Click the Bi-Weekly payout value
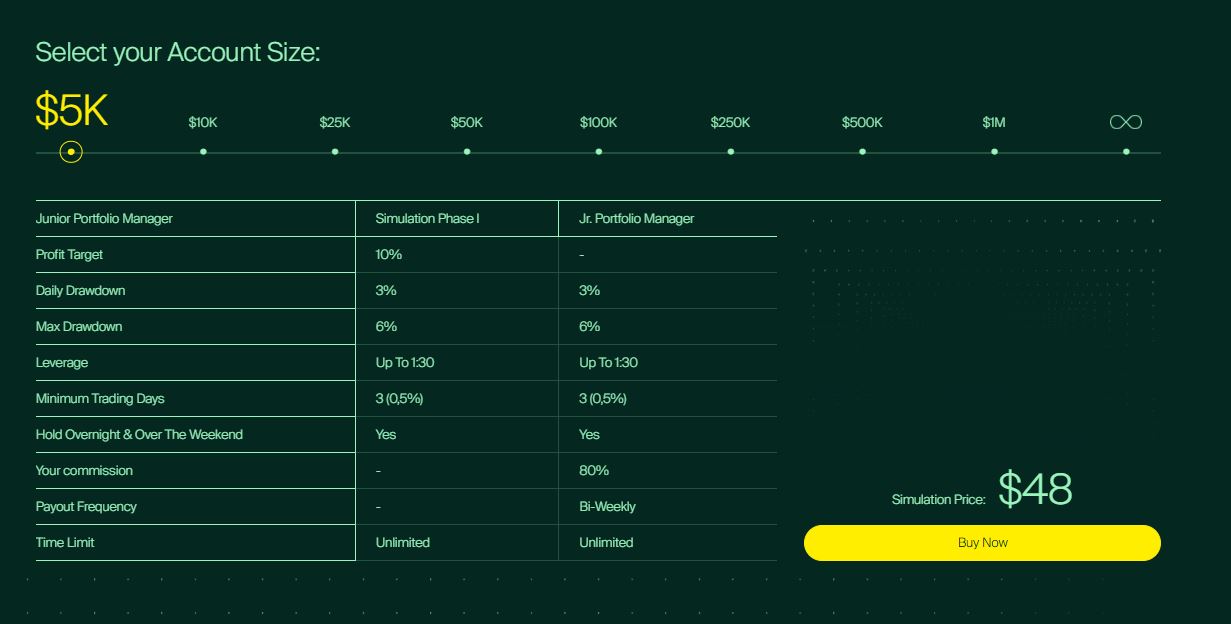This screenshot has width=1231, height=624. click(x=607, y=507)
